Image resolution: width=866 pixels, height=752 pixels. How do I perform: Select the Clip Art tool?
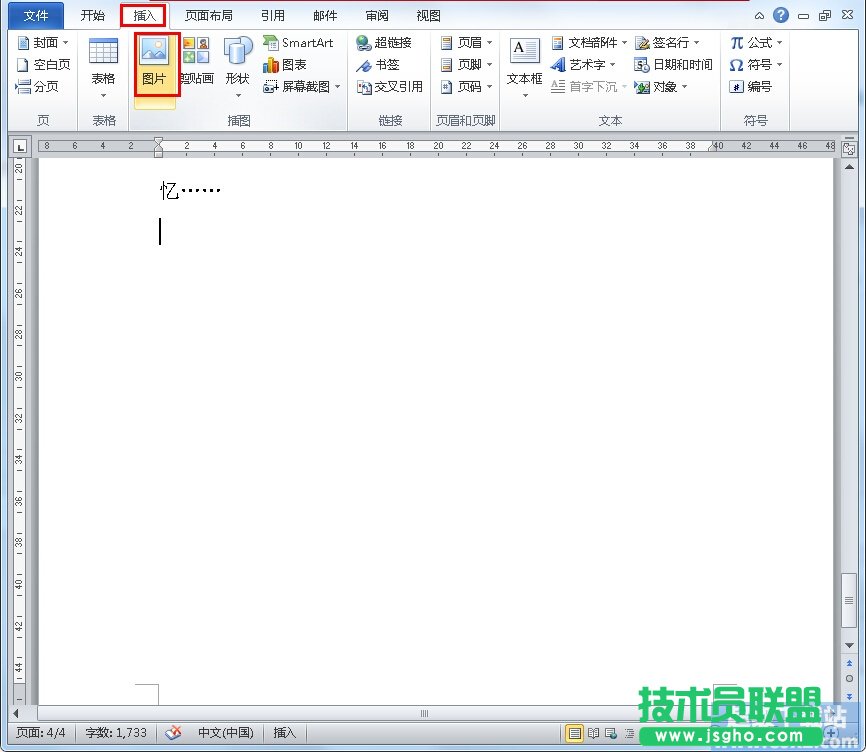[x=195, y=65]
